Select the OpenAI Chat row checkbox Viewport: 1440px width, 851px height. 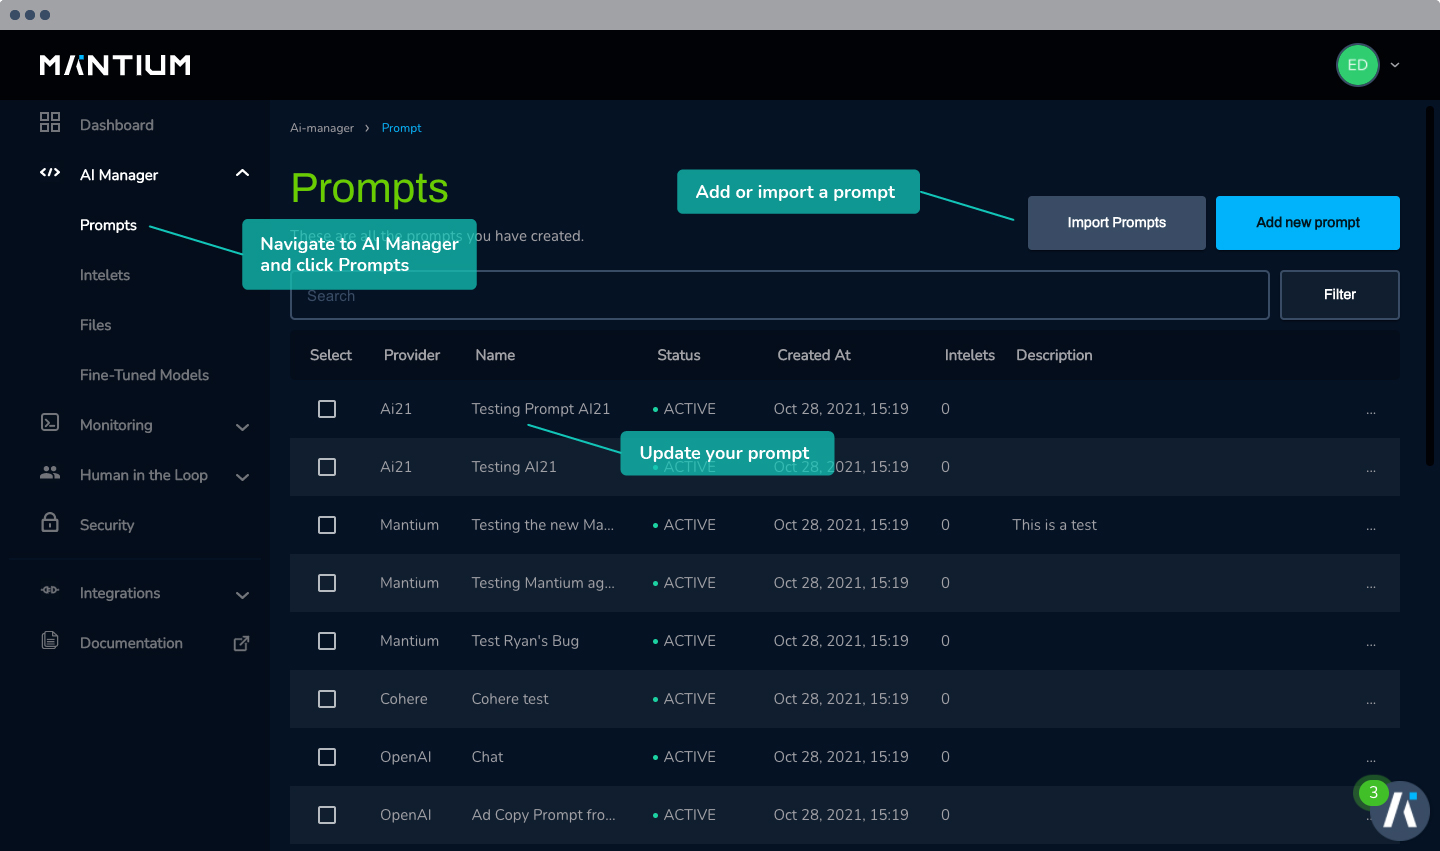click(327, 757)
